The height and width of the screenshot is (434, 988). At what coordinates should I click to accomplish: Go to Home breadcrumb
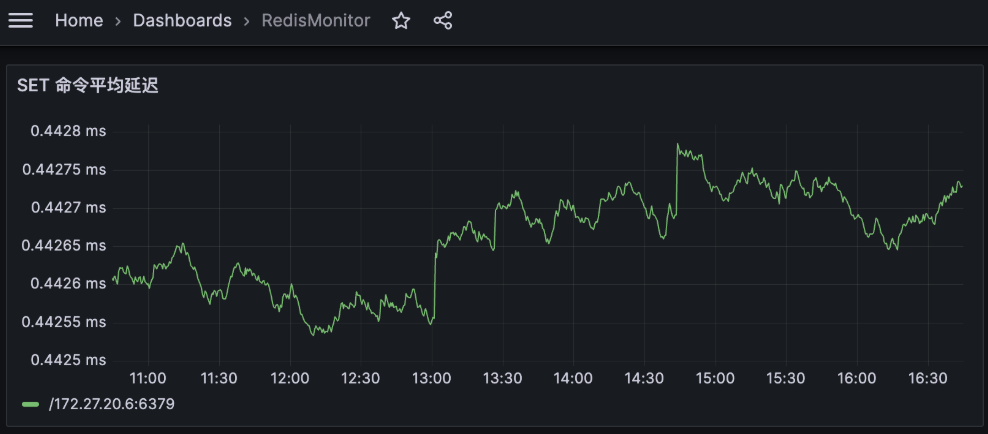pos(79,21)
